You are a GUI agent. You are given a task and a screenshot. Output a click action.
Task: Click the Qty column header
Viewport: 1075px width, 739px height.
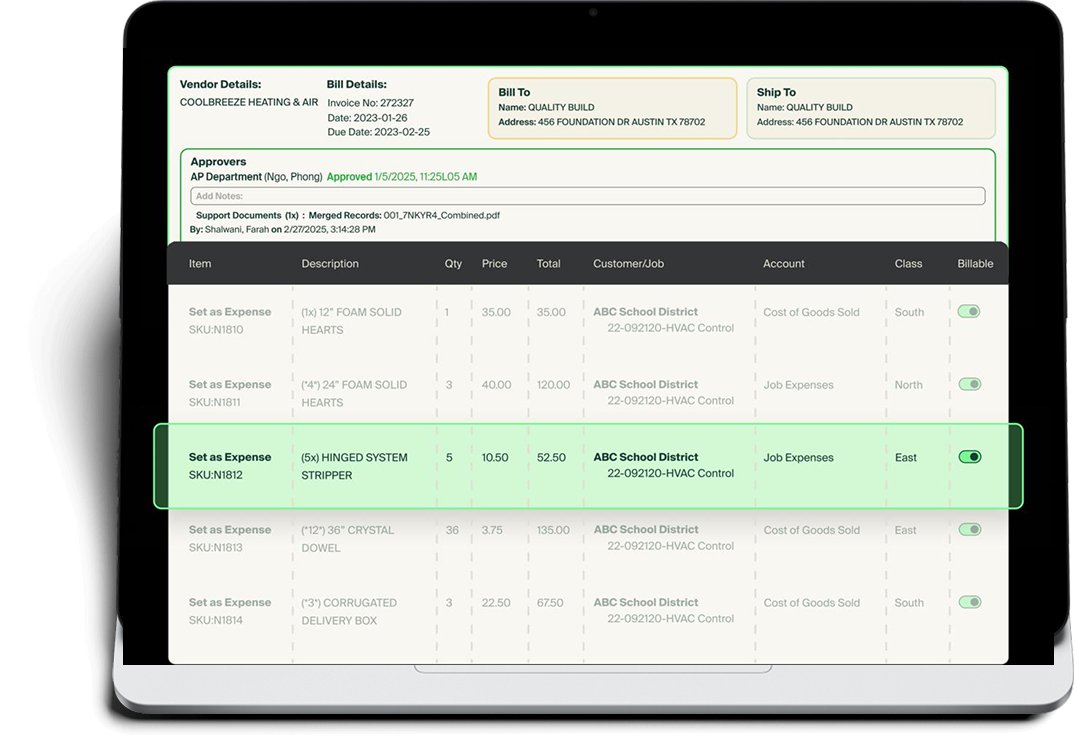click(453, 264)
